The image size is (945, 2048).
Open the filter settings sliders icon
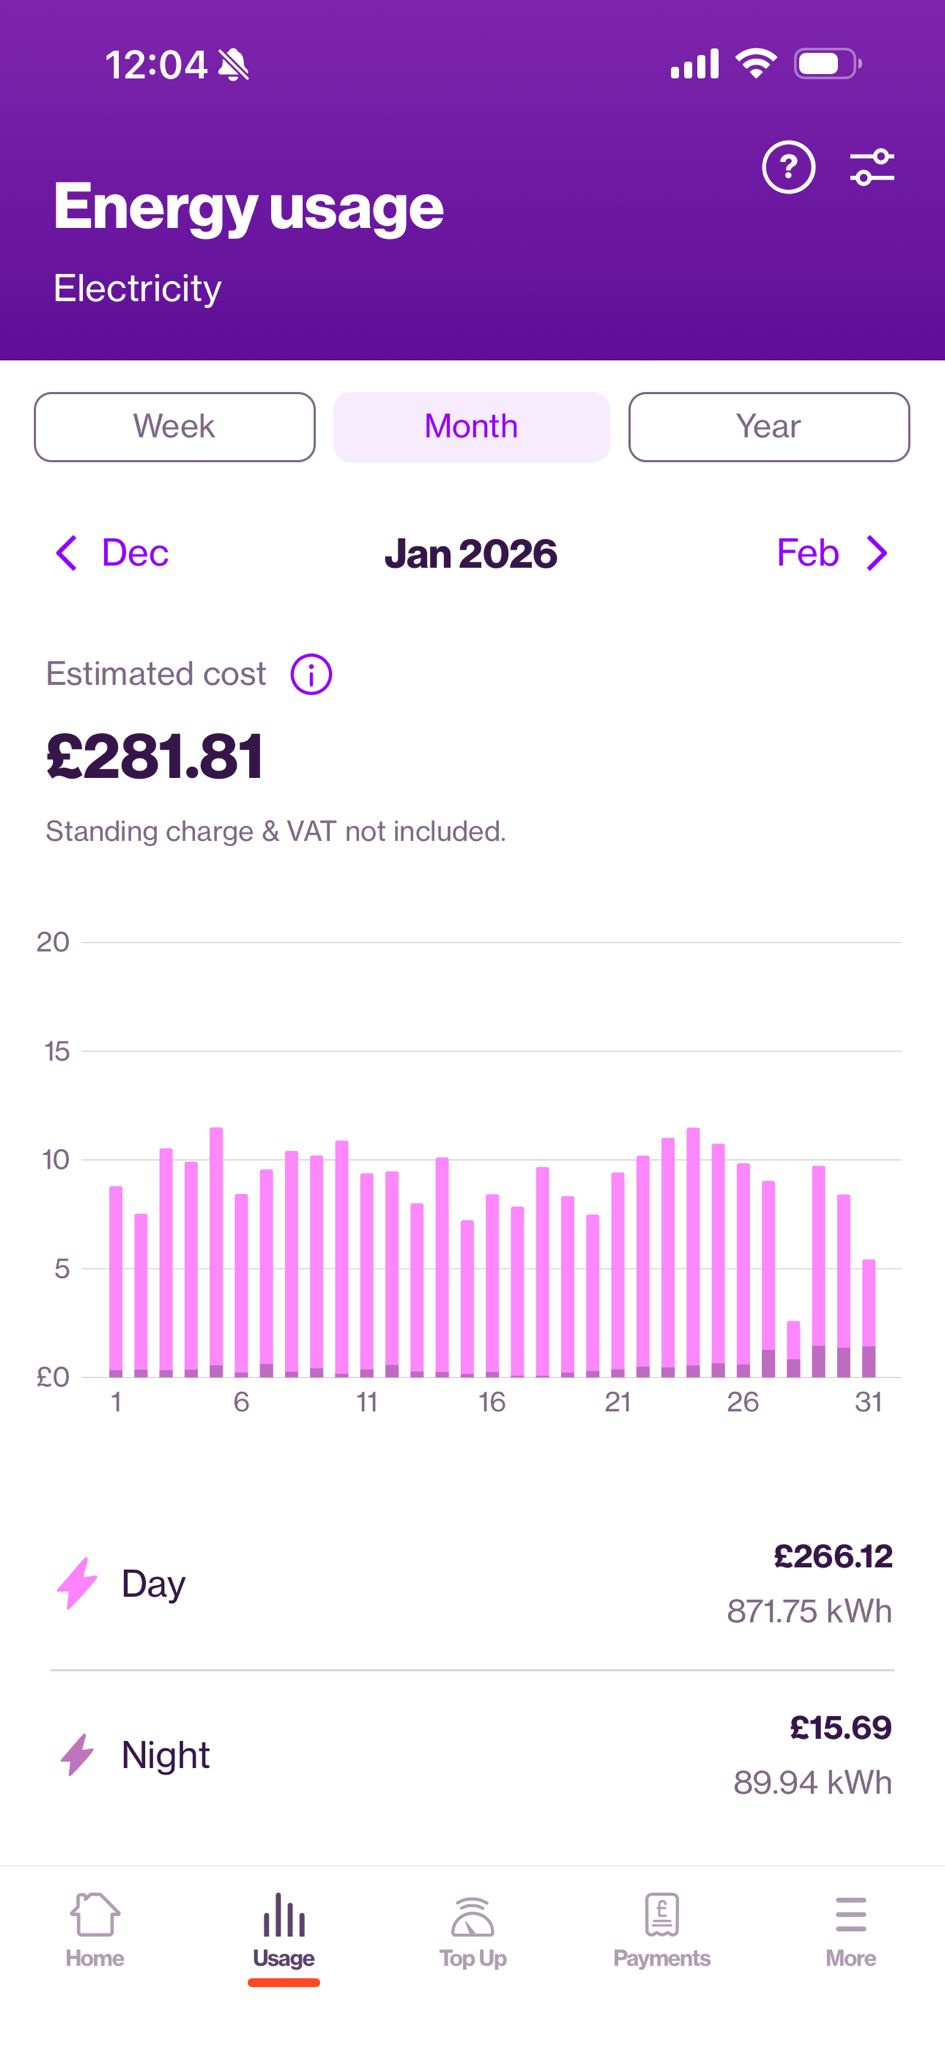872,167
